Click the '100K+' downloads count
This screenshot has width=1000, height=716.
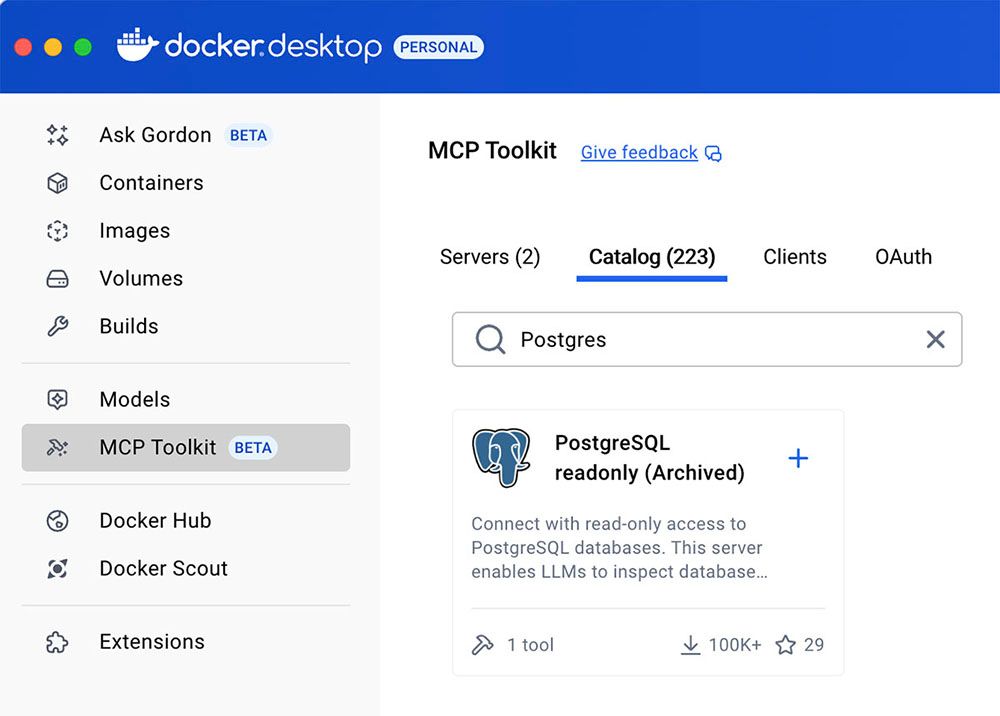coord(735,645)
